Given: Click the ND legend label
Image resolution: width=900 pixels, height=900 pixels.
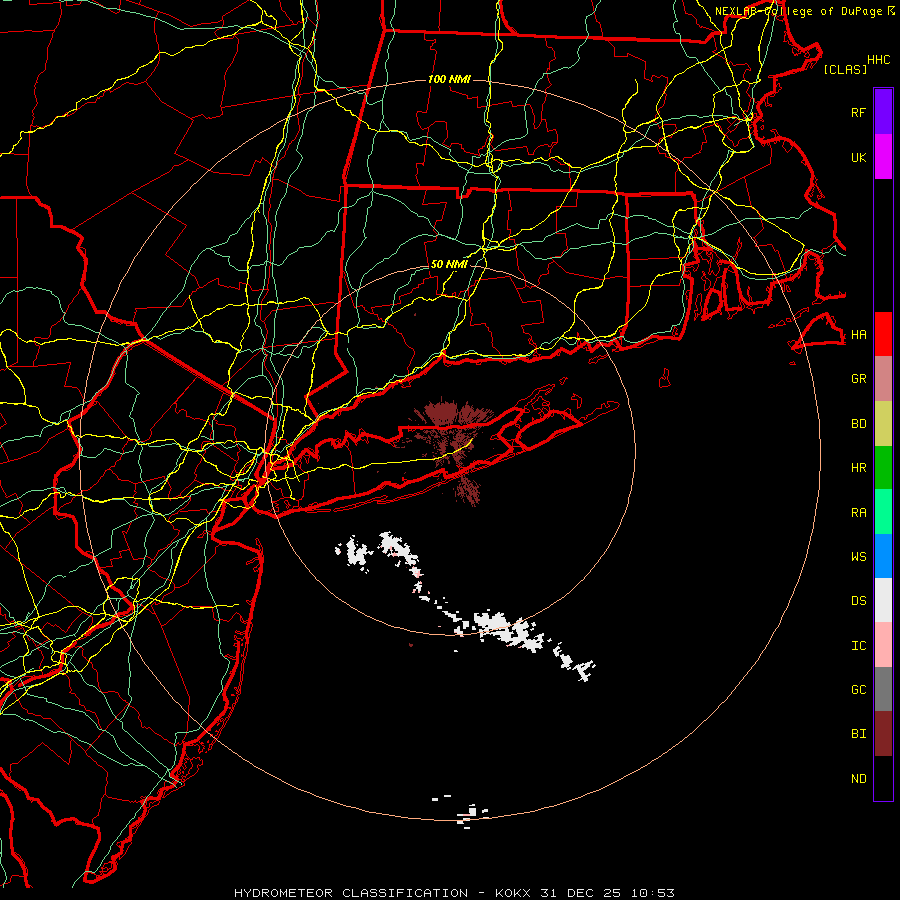Looking at the screenshot, I should click(859, 779).
